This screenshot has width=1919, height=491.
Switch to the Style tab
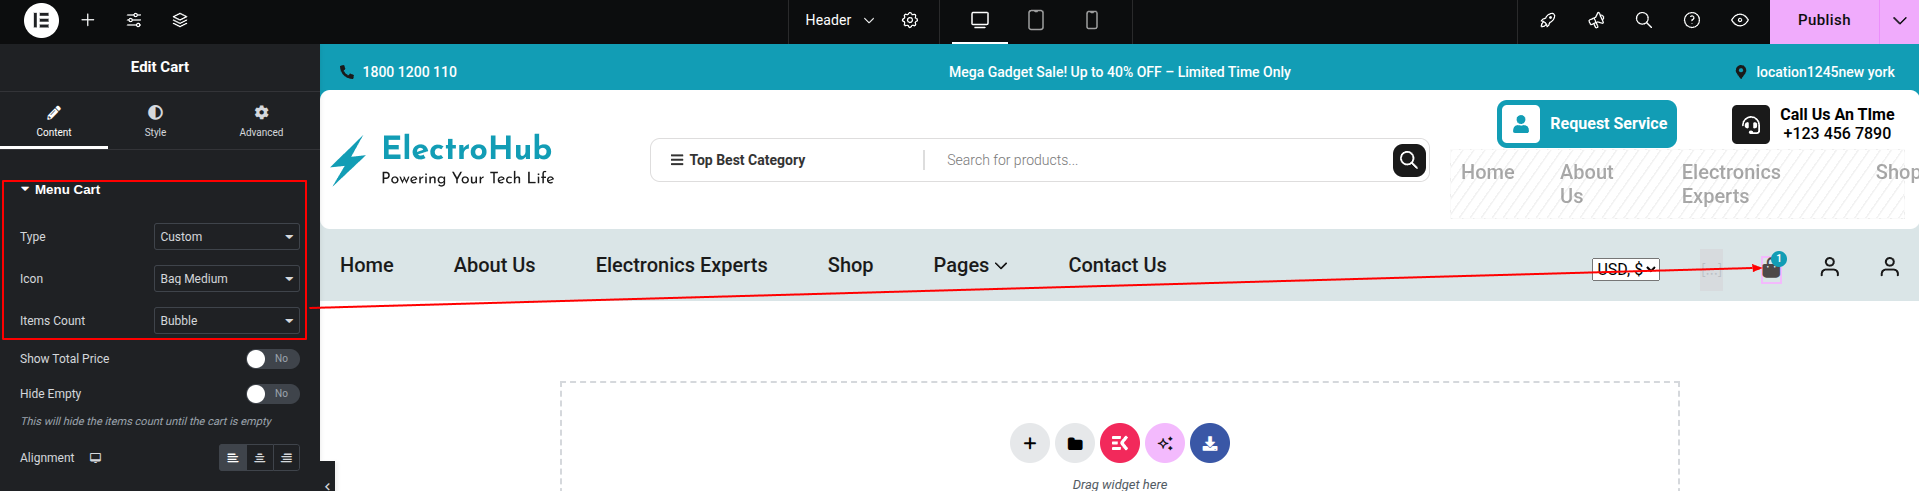click(155, 121)
